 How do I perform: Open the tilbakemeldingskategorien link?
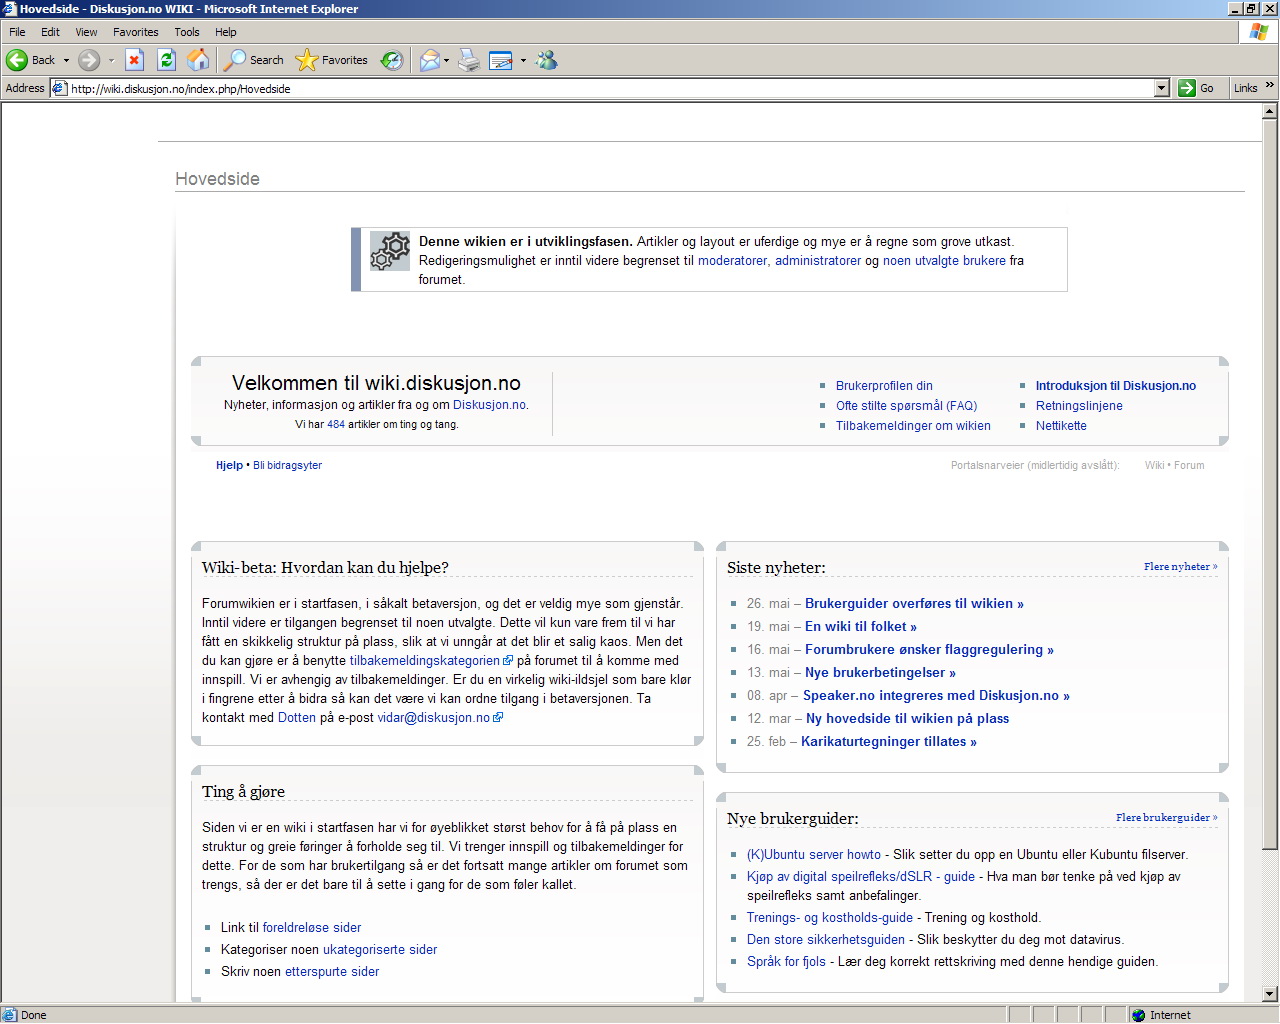[431, 661]
